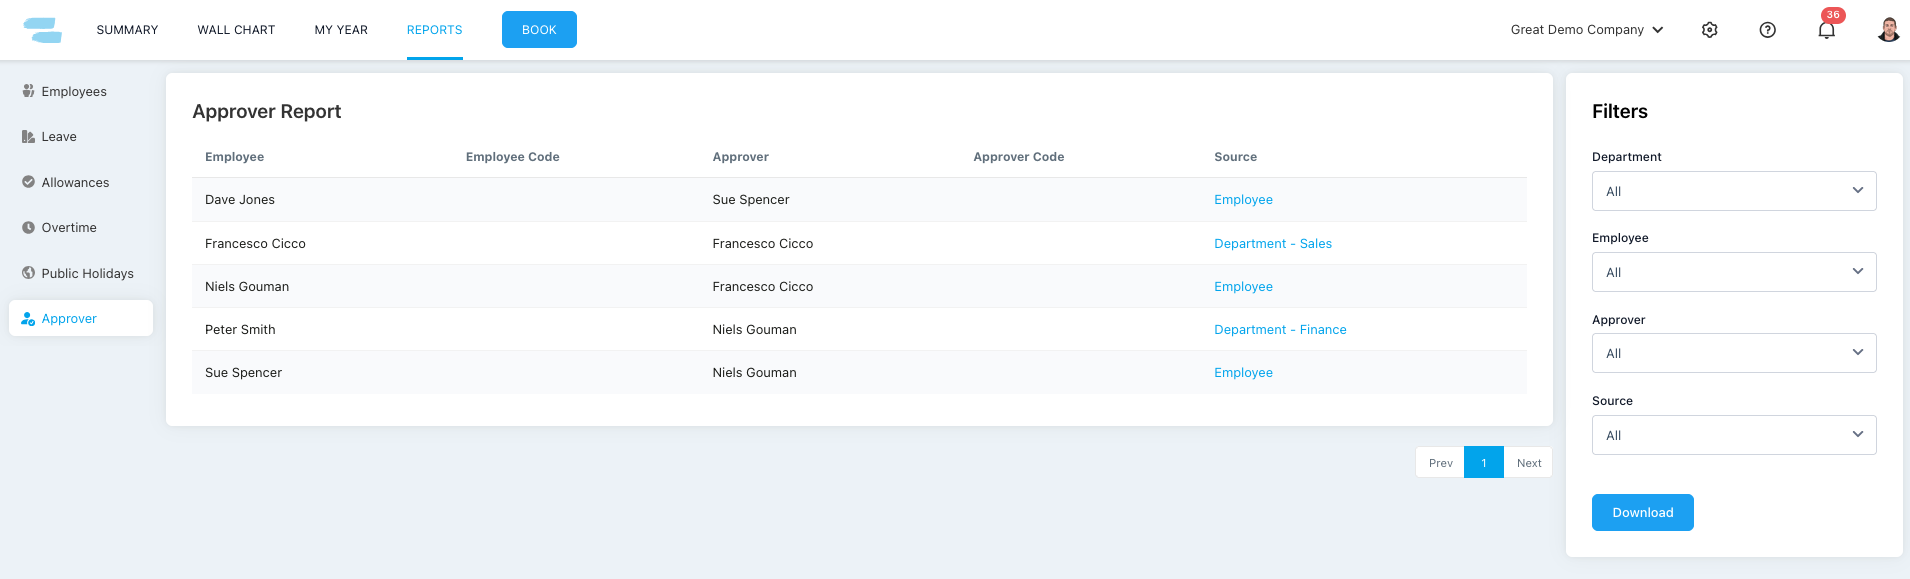Viewport: 1910px width, 579px height.
Task: Click the user profile avatar
Action: tap(1887, 30)
